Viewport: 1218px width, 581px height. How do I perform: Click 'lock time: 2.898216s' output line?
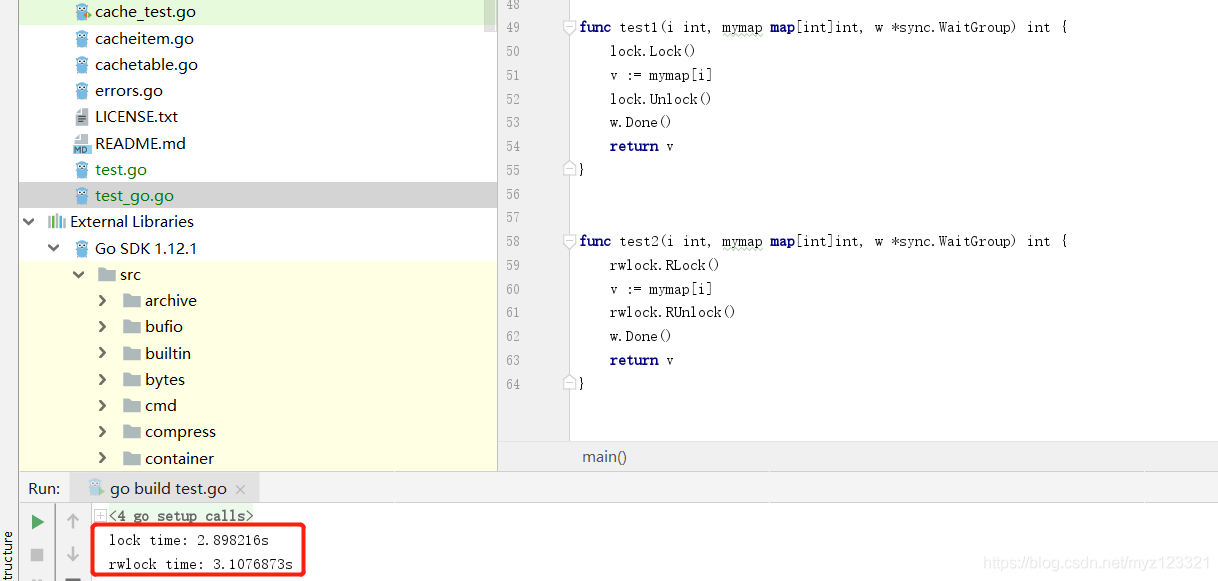pyautogui.click(x=189, y=540)
